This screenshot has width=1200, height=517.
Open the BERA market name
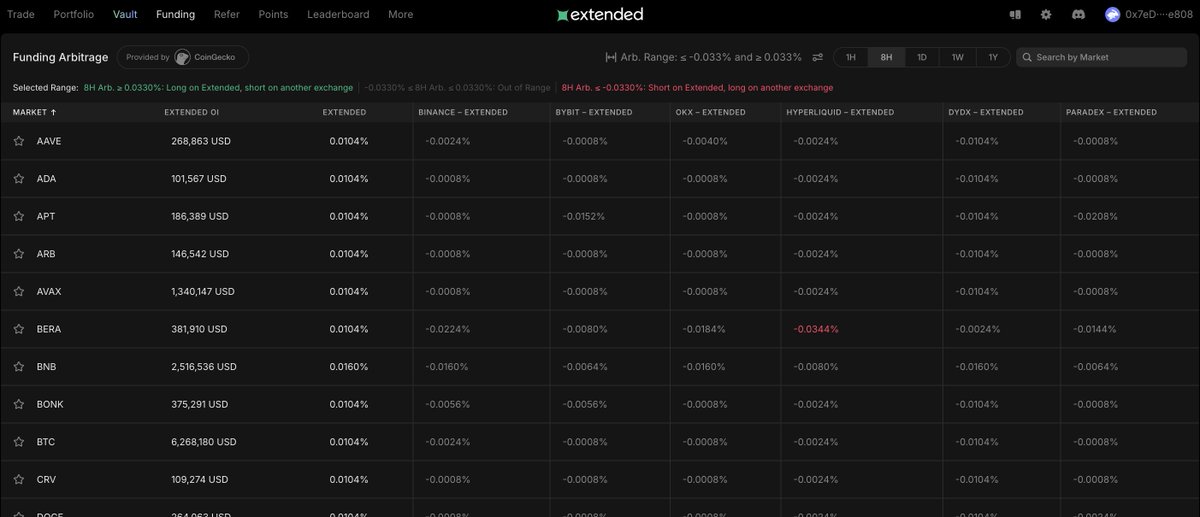(49, 329)
